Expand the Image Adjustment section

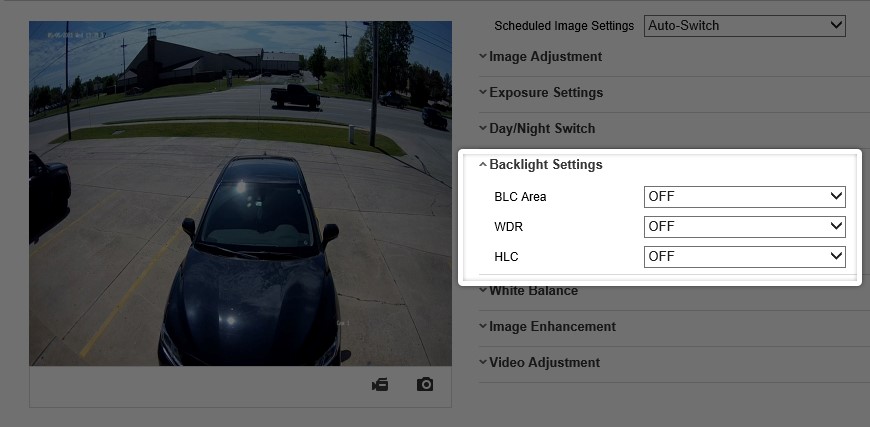coord(545,57)
